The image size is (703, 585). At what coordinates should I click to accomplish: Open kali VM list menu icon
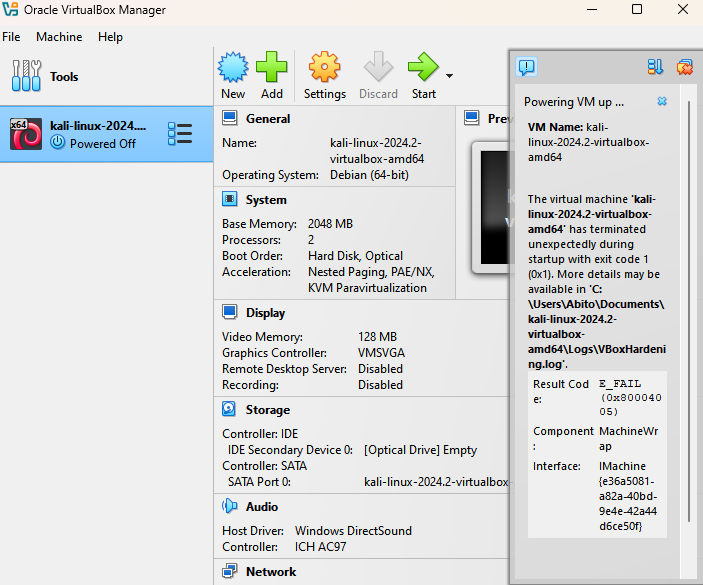[180, 134]
